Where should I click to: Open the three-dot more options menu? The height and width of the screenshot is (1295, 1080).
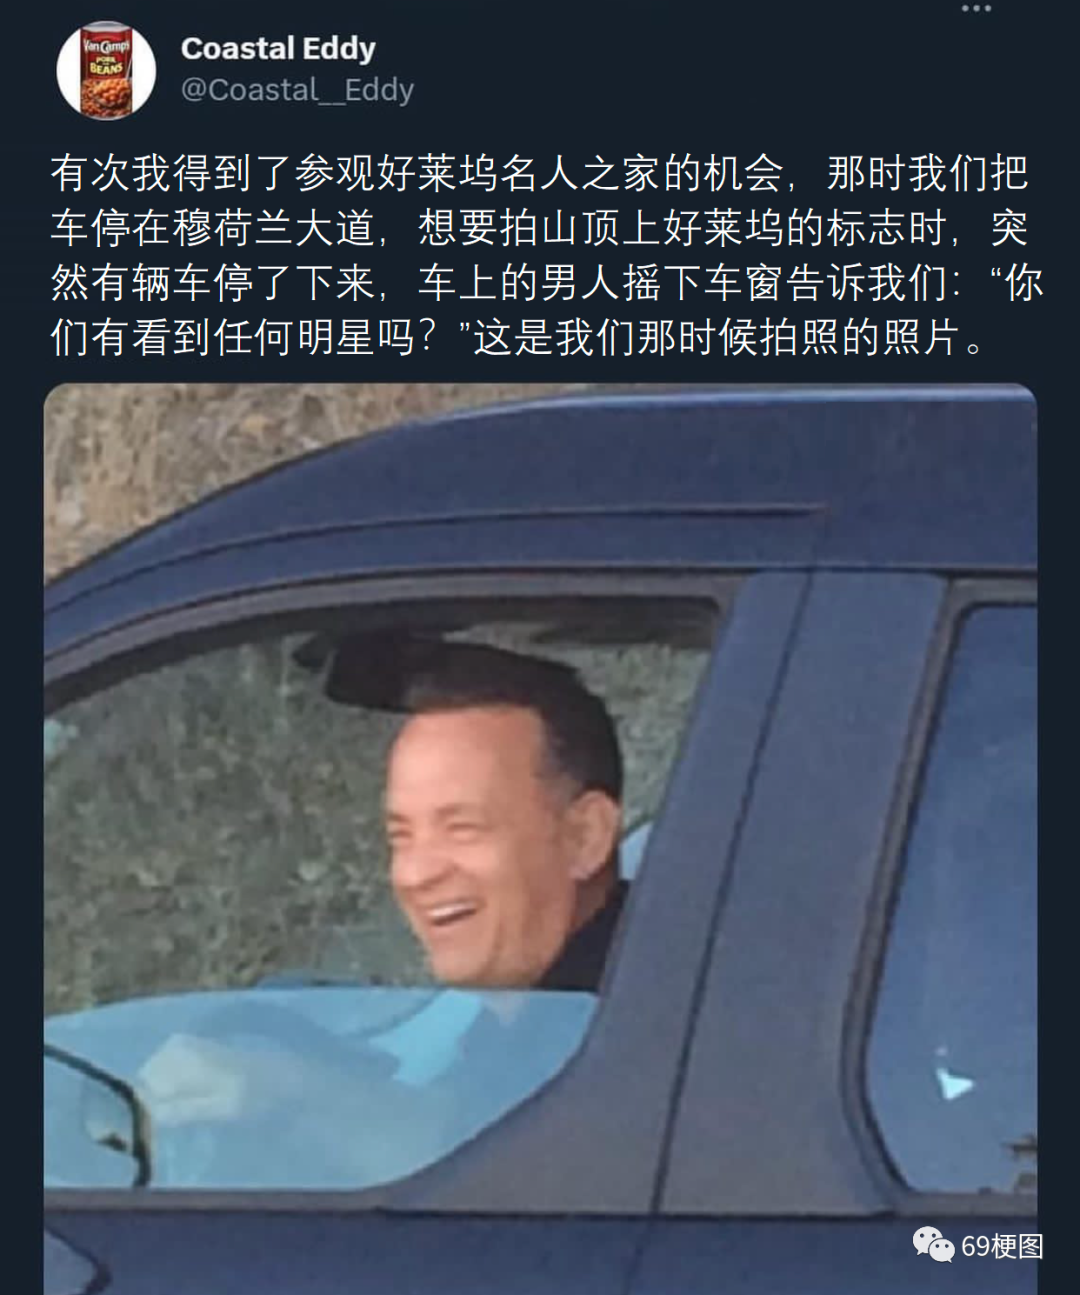[x=975, y=8]
